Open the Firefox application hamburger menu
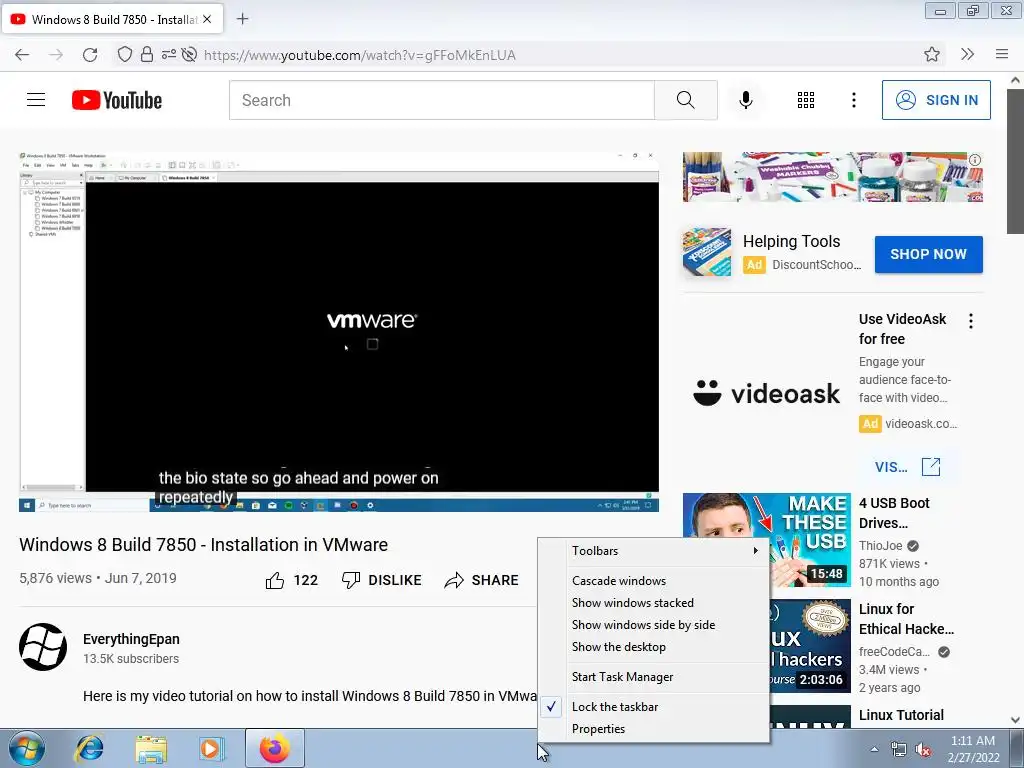 [x=1002, y=54]
